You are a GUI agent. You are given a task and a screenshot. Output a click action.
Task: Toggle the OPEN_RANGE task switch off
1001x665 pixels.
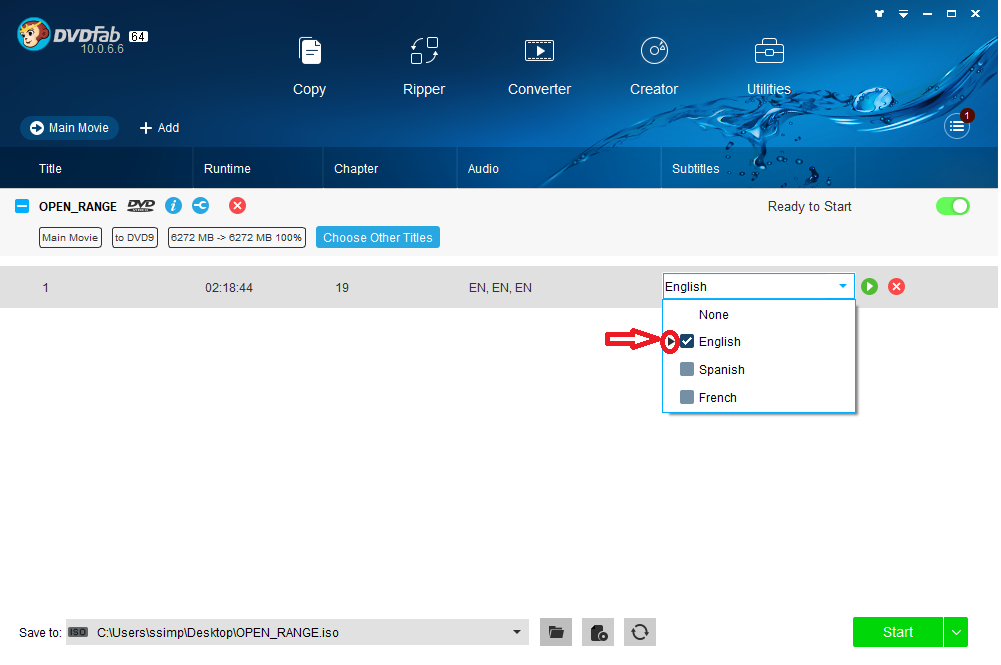[952, 206]
